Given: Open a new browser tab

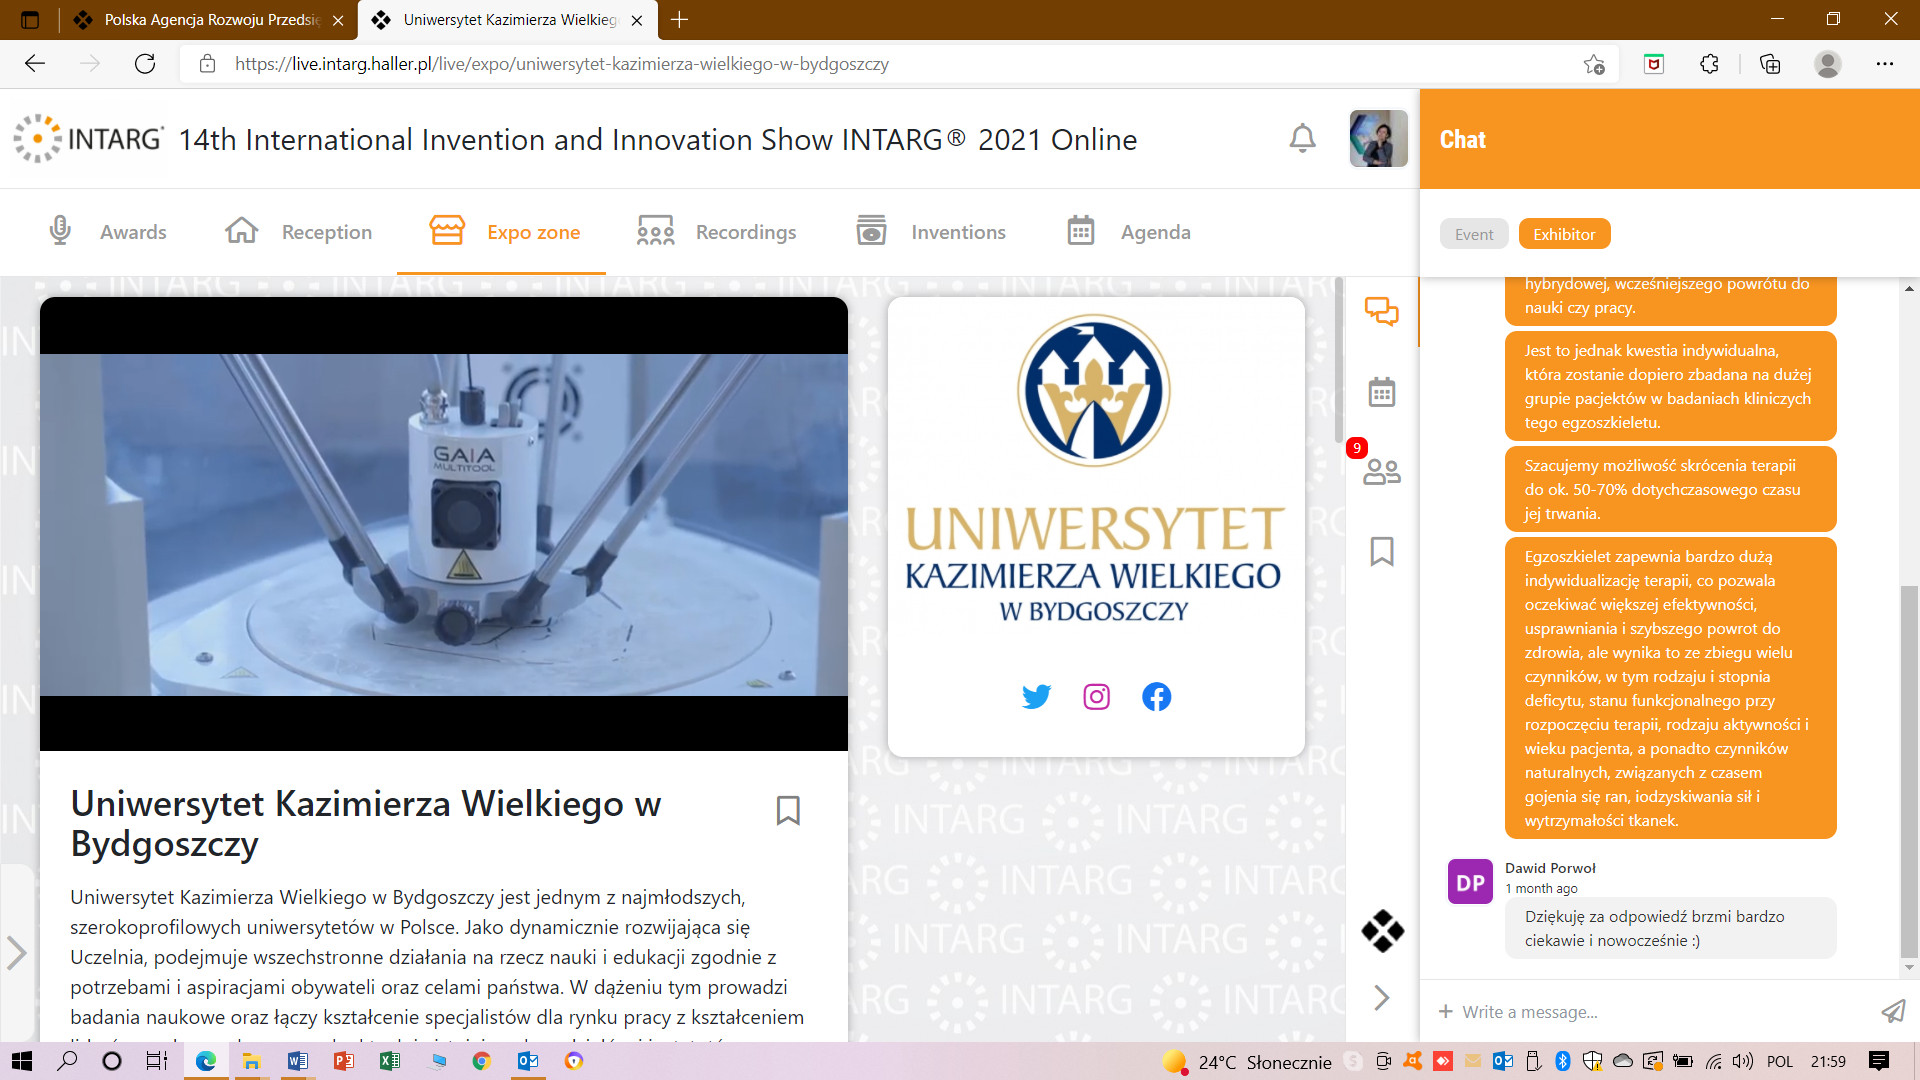Looking at the screenshot, I should point(679,20).
